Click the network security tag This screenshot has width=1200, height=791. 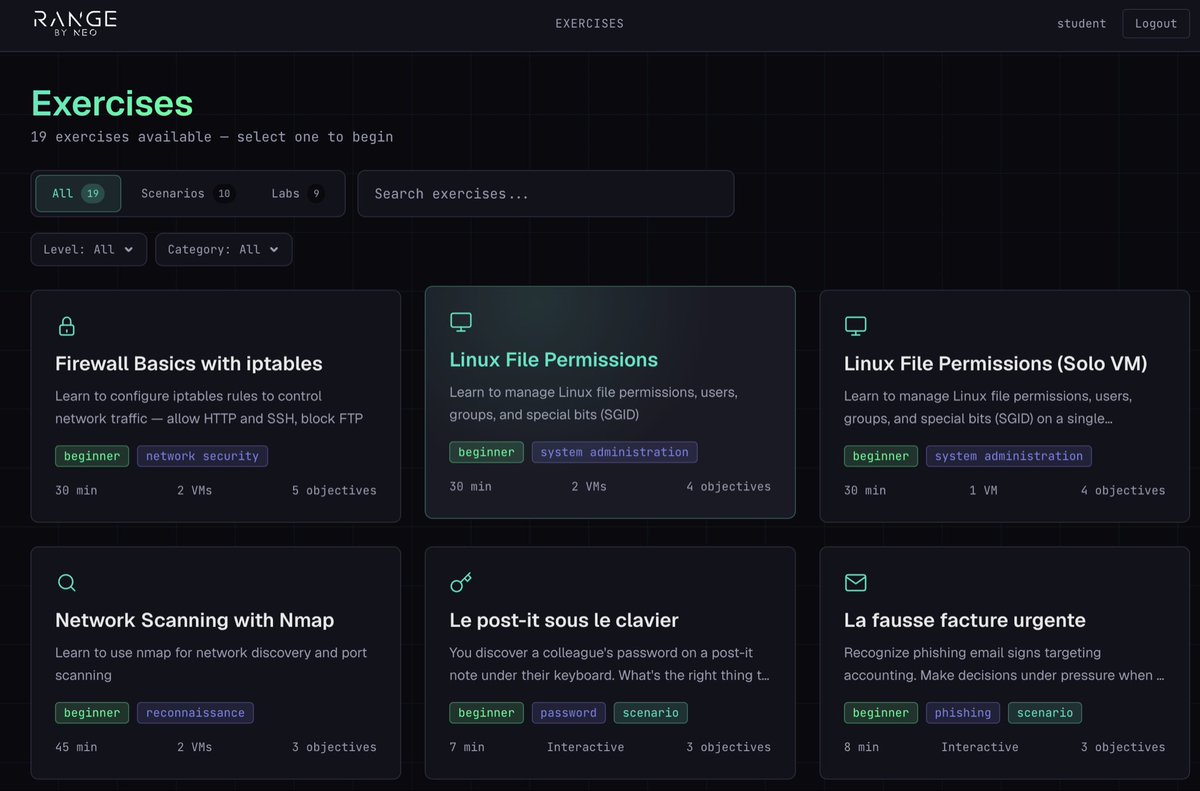pyautogui.click(x=202, y=456)
